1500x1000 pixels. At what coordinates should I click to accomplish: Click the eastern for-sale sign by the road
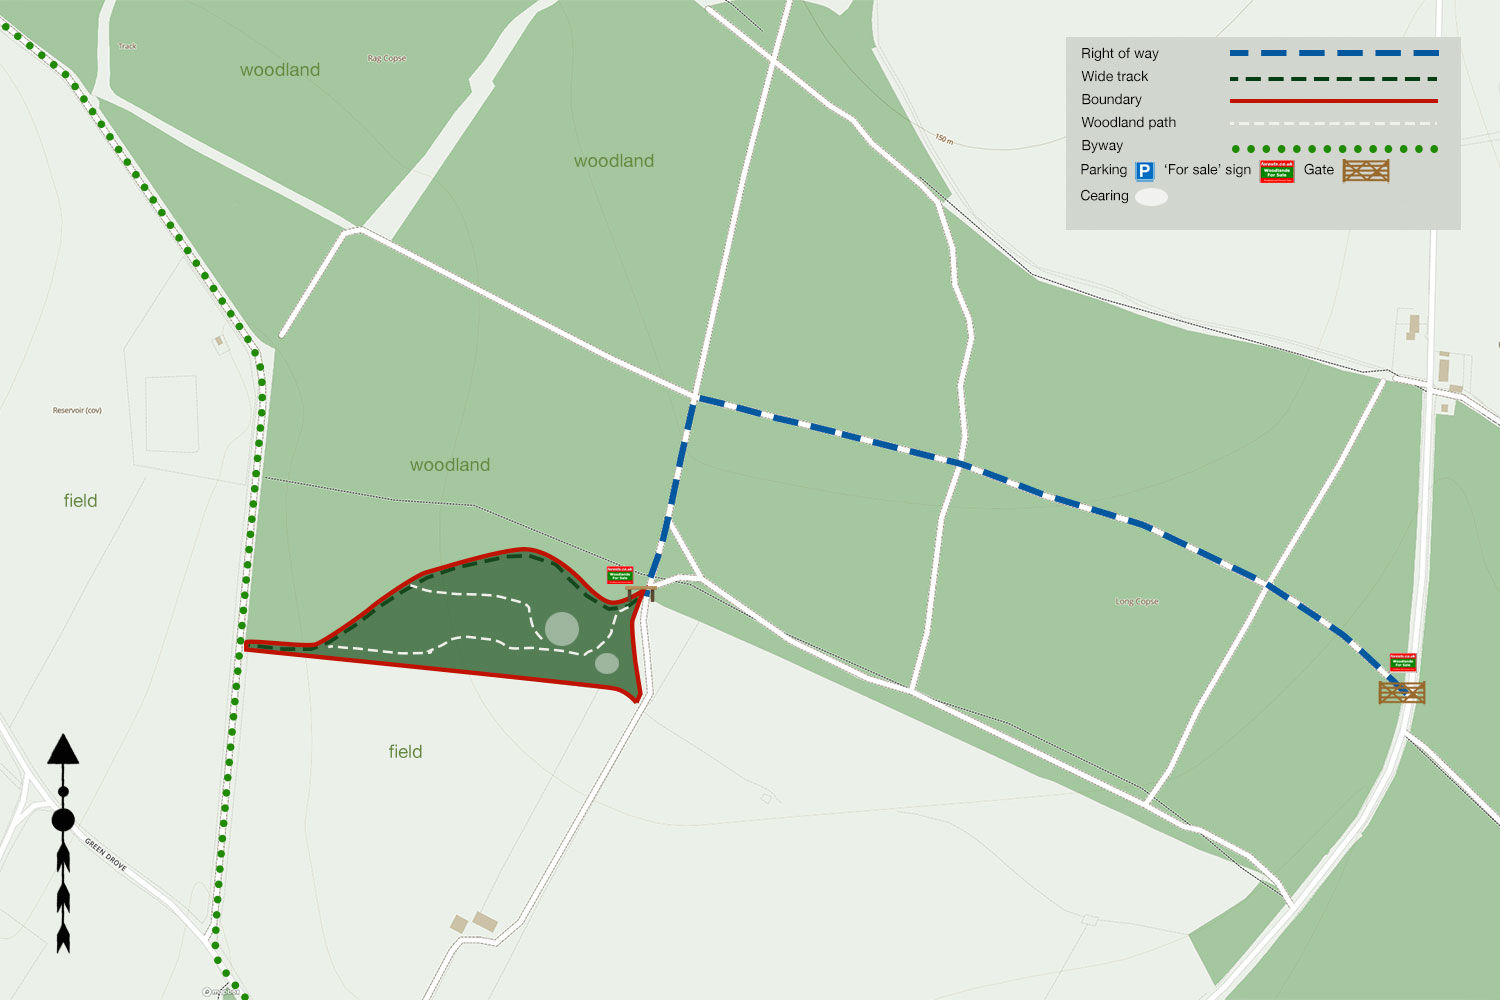(1403, 662)
